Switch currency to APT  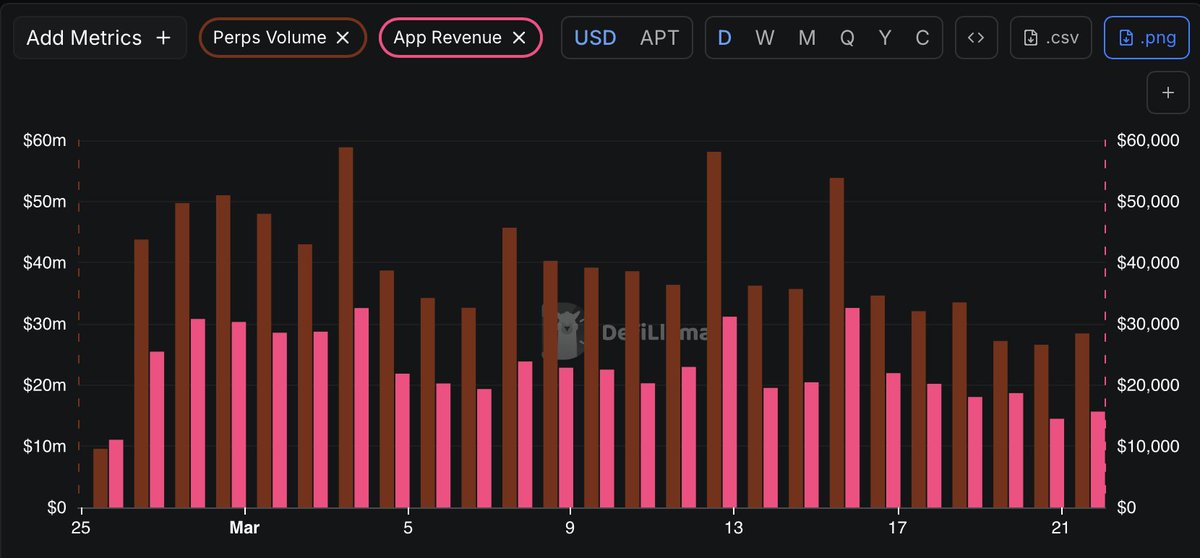click(x=659, y=38)
